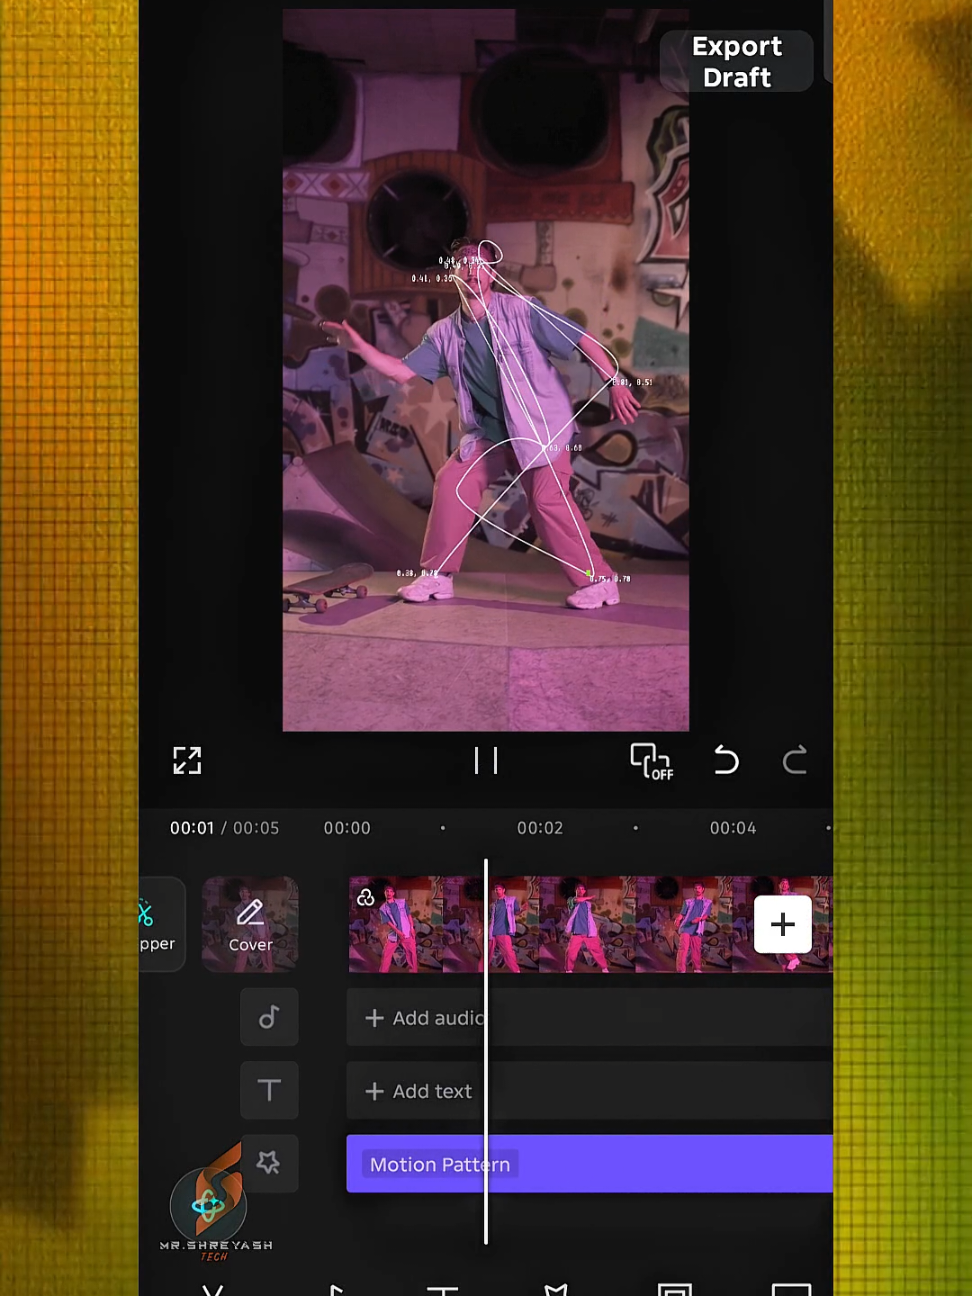Click the 00:02 mark on the ruler
The width and height of the screenshot is (972, 1296).
[540, 828]
